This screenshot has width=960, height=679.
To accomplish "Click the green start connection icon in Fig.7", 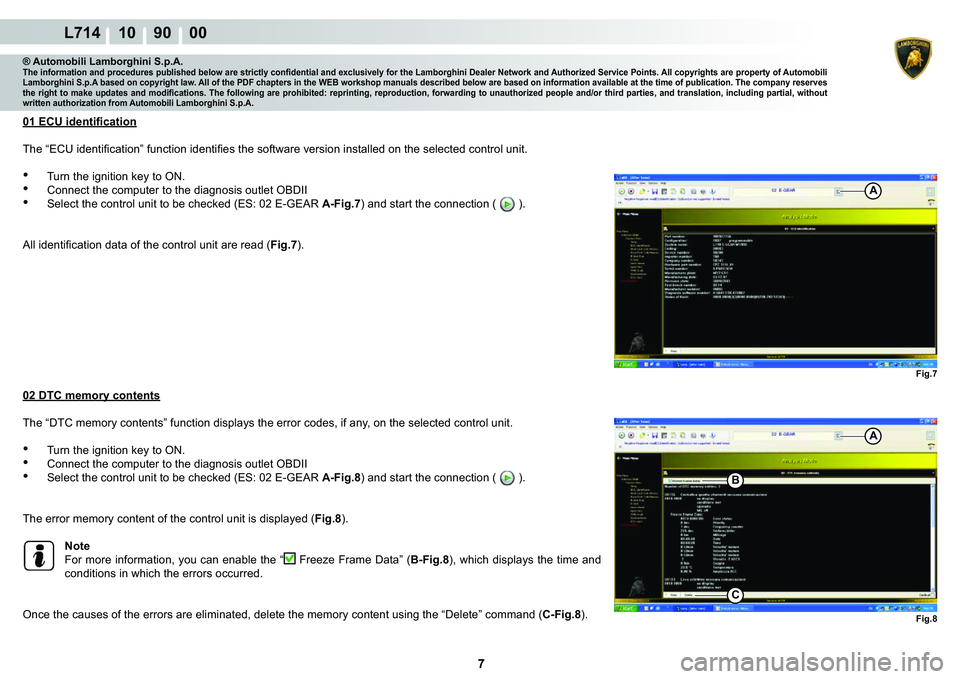I will 621,192.
